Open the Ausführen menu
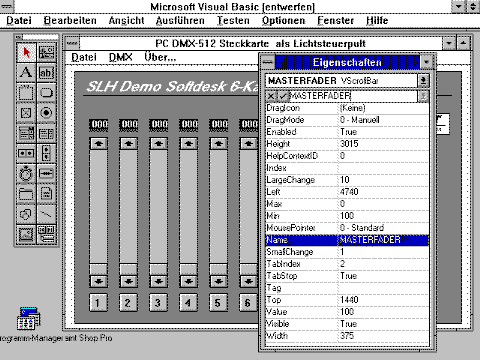This screenshot has width=480, height=360. pyautogui.click(x=180, y=20)
